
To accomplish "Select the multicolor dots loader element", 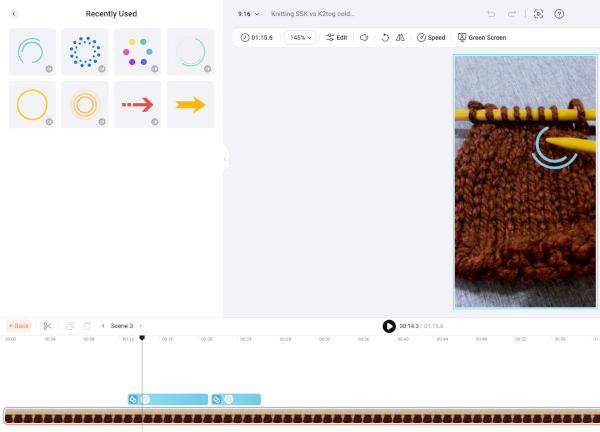I will 138,52.
